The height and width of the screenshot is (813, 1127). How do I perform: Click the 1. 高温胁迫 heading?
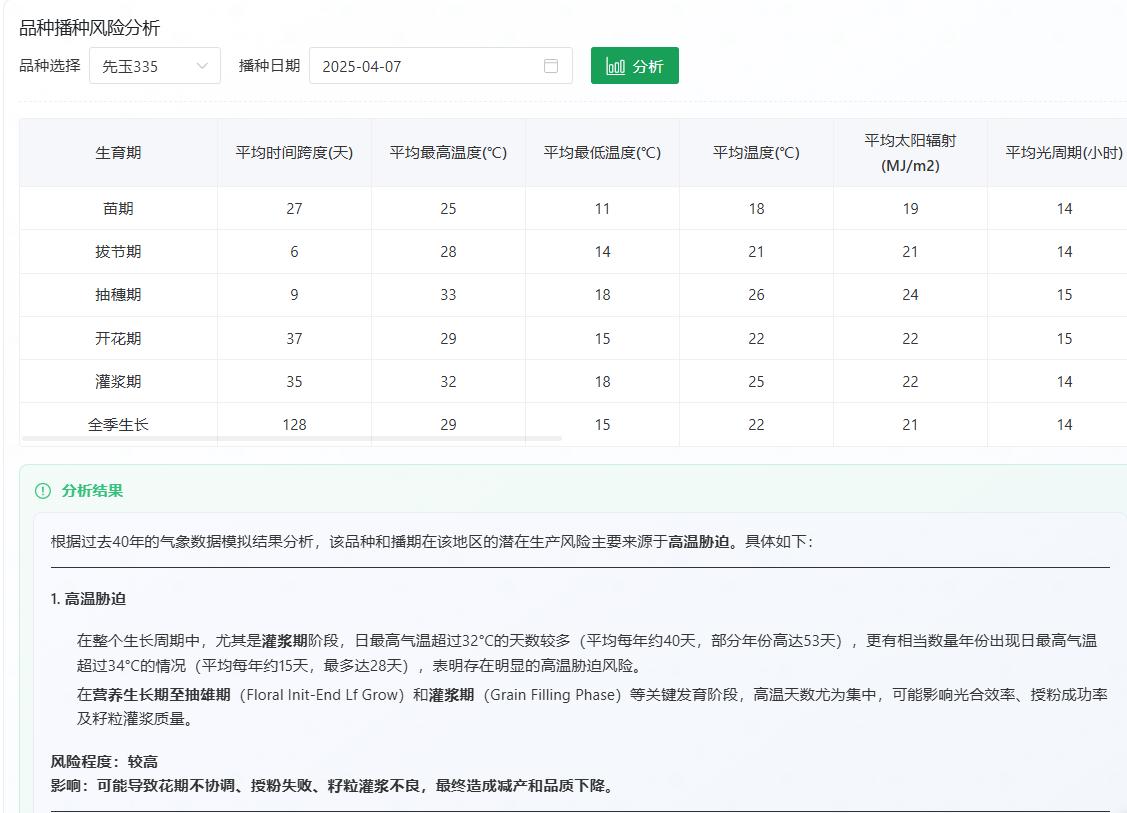(x=88, y=599)
